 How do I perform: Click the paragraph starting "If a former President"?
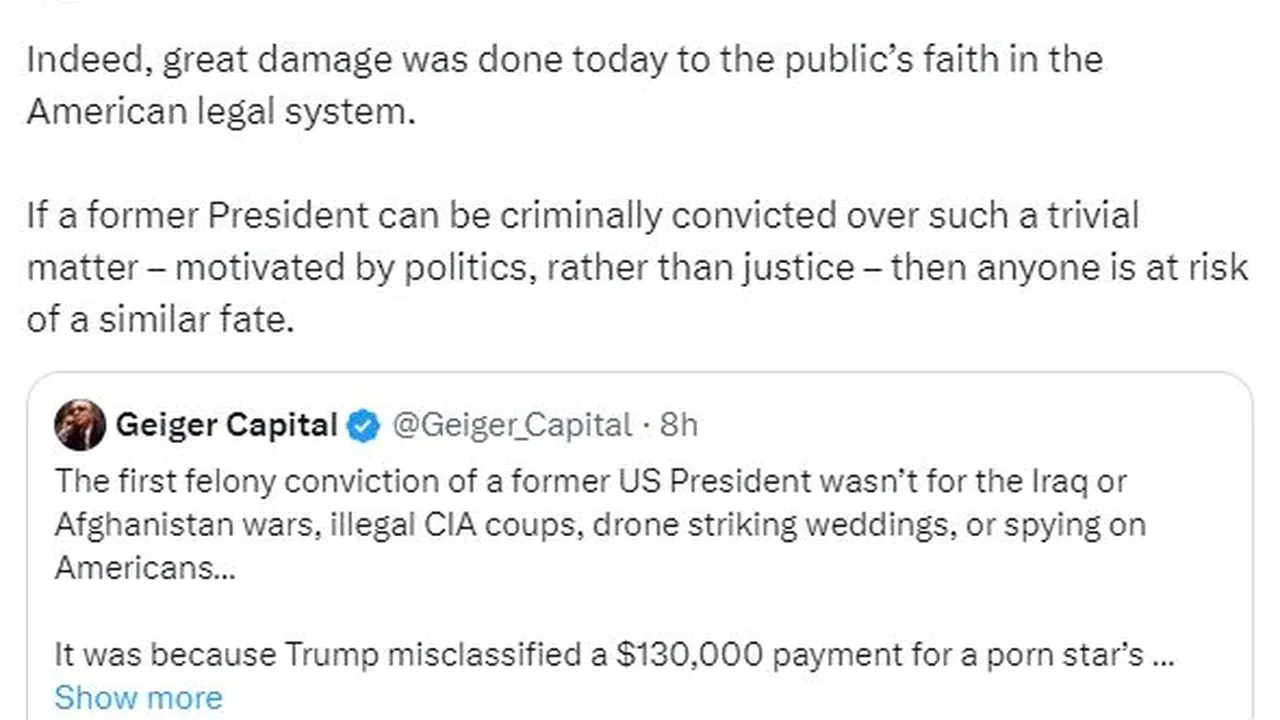(582, 215)
